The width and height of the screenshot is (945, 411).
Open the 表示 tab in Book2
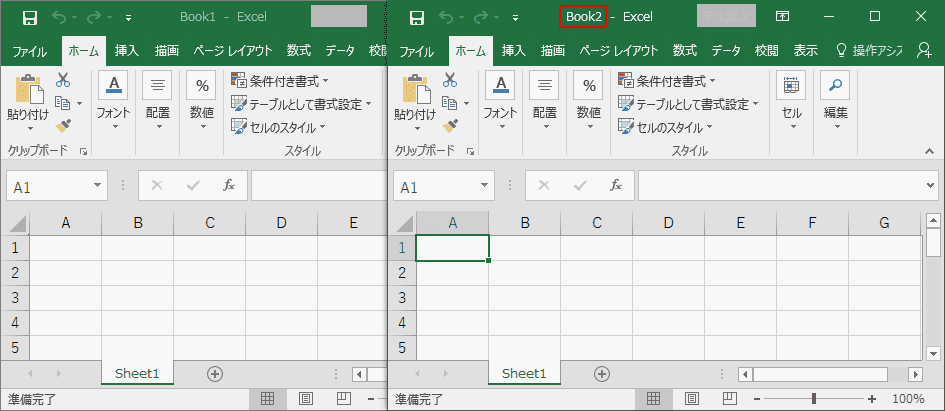coord(806,51)
